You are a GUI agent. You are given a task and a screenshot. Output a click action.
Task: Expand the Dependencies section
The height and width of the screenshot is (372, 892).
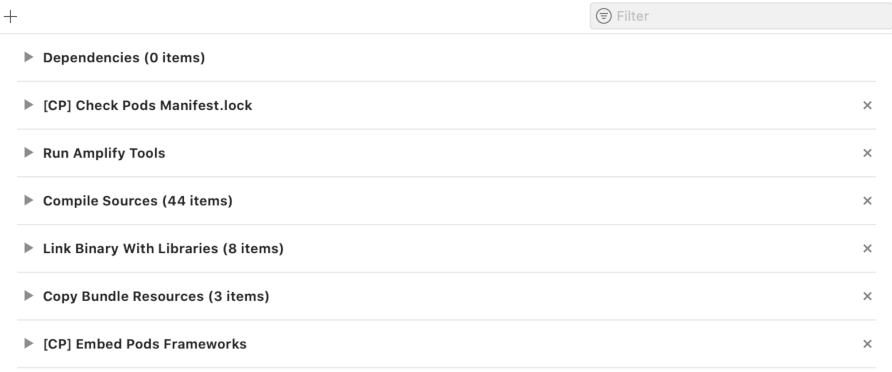coord(28,57)
